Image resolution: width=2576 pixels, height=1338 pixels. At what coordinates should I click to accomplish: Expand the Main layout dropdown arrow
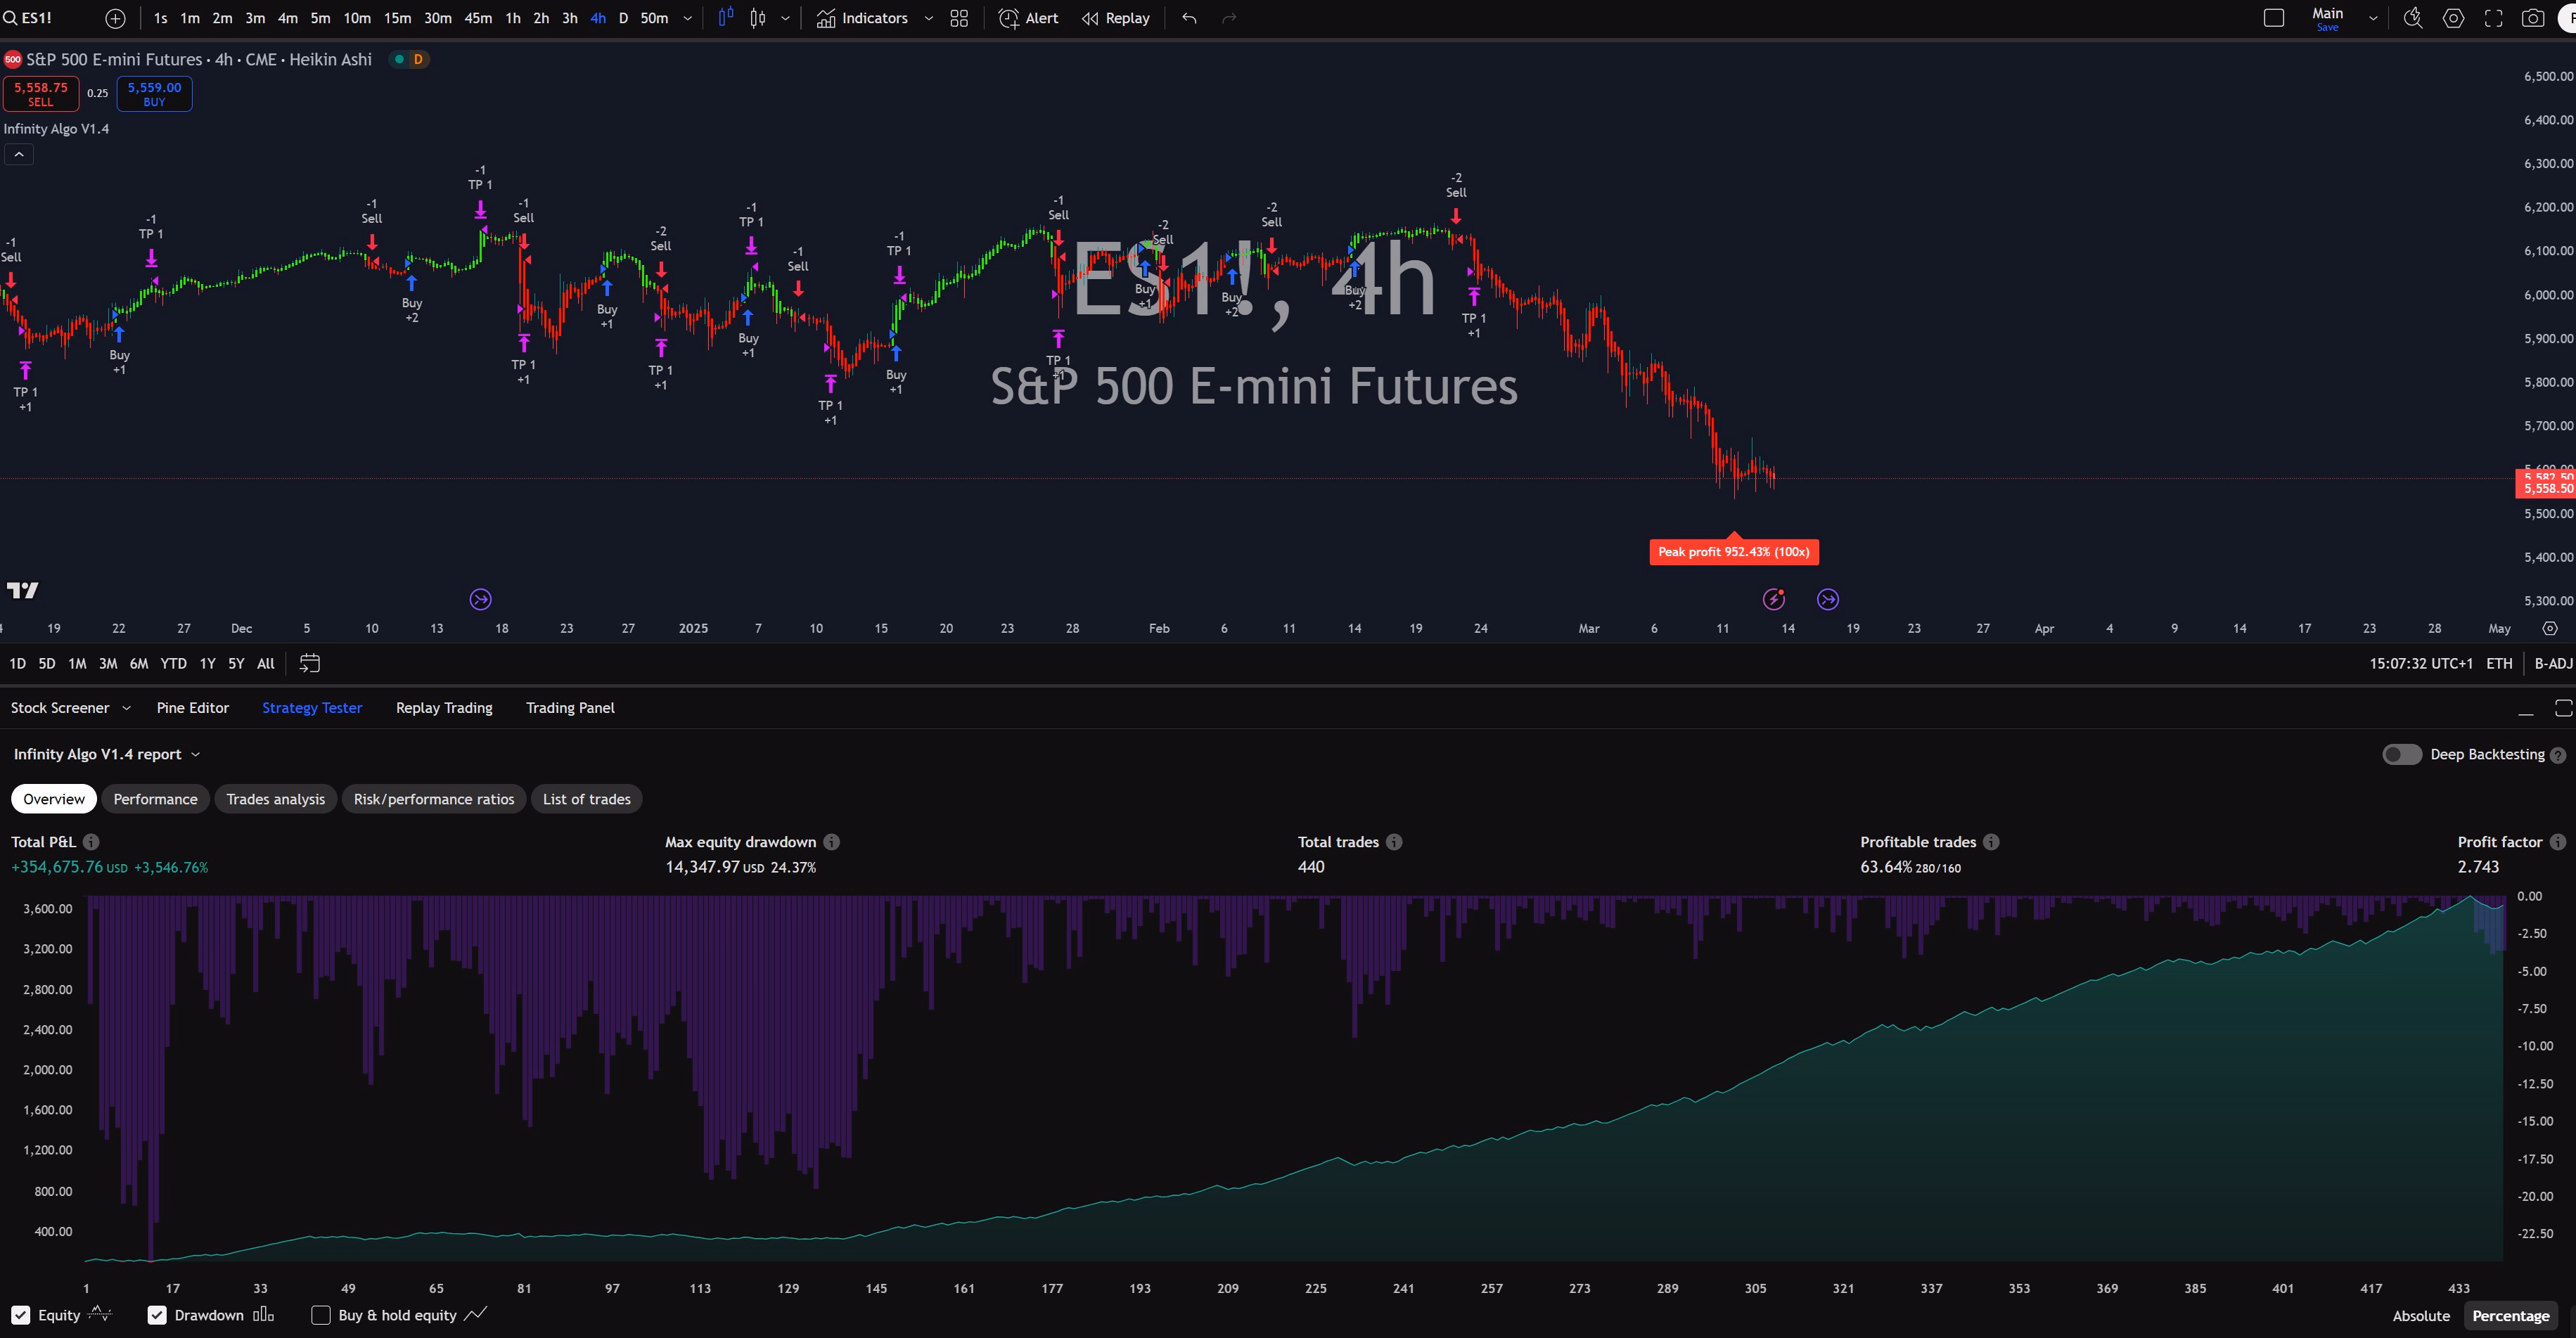click(x=2373, y=18)
